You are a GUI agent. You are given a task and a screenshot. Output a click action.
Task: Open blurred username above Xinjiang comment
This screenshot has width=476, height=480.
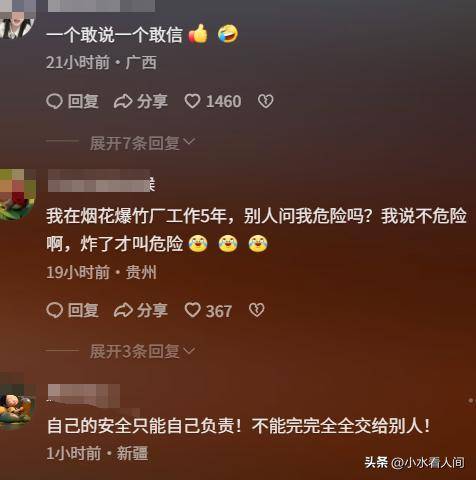(84, 395)
